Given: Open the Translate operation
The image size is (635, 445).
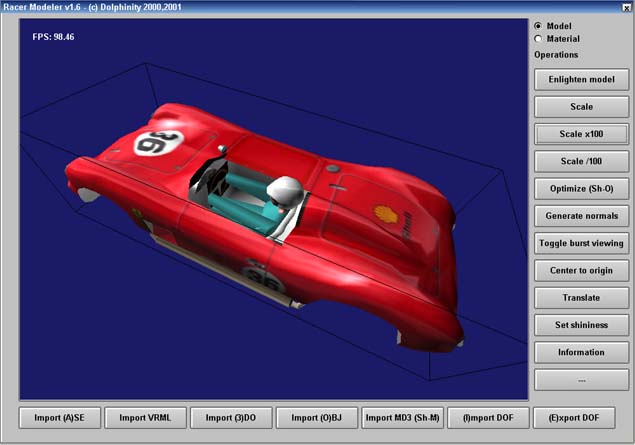Looking at the screenshot, I should [581, 298].
